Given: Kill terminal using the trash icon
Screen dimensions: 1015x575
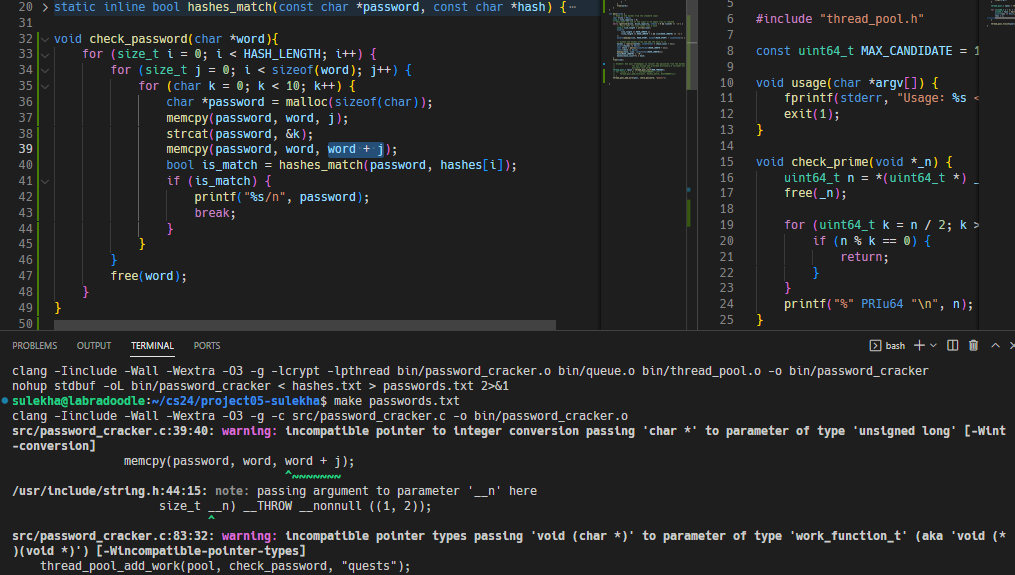Looking at the screenshot, I should coord(974,345).
